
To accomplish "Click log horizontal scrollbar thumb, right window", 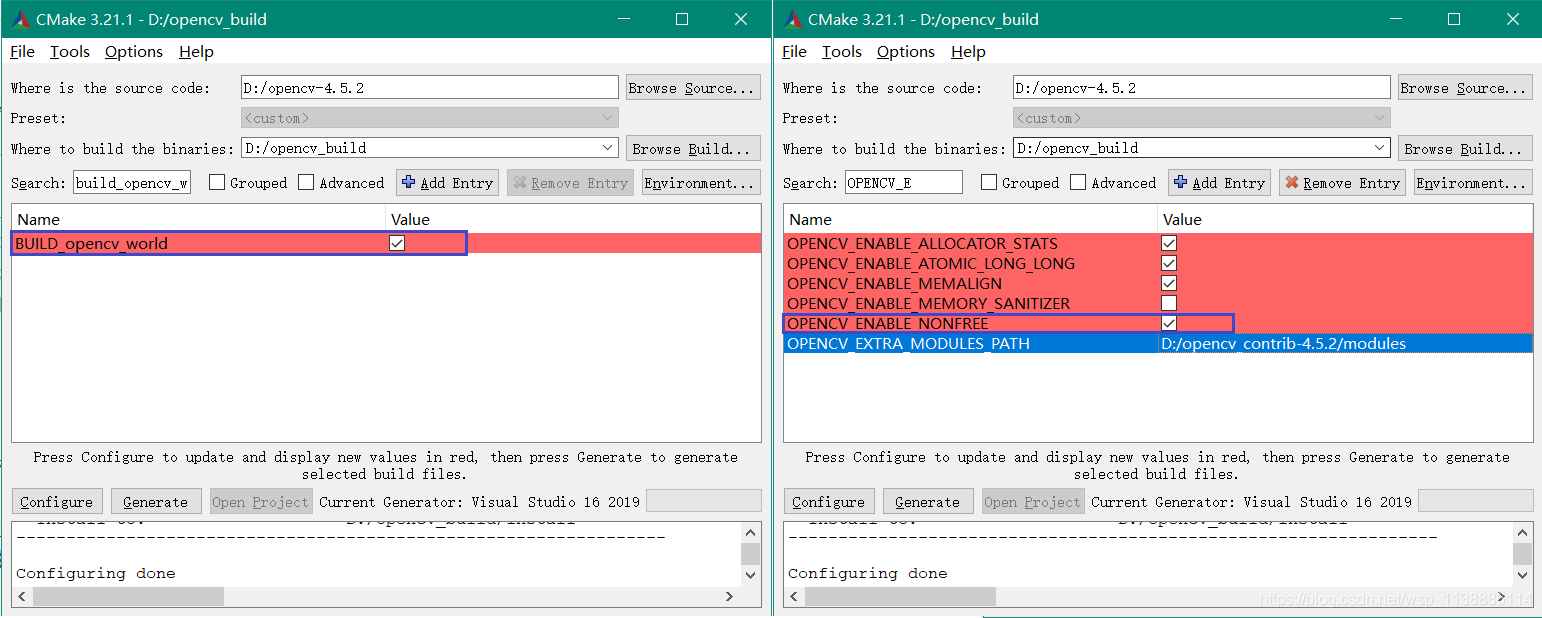I will coord(900,596).
